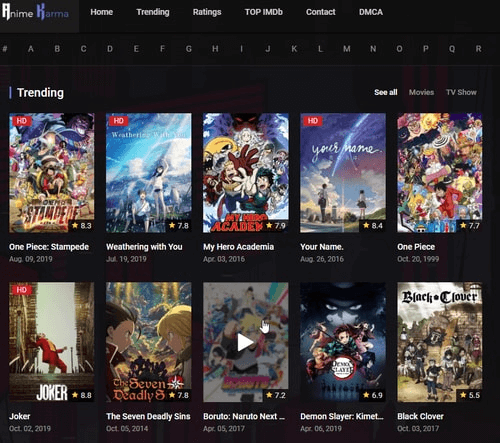
Task: Click the 7.9 star rating on My Hero Academia
Action: pyautogui.click(x=276, y=226)
